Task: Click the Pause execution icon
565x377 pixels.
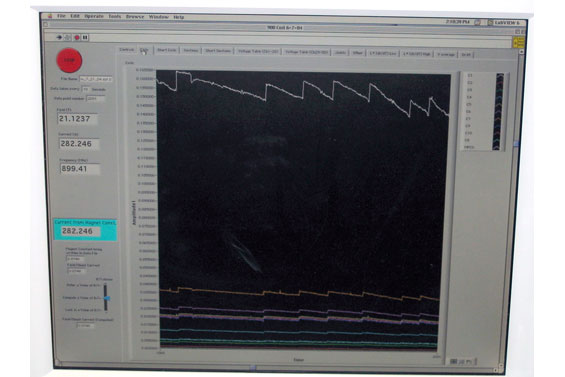Action: coord(85,37)
